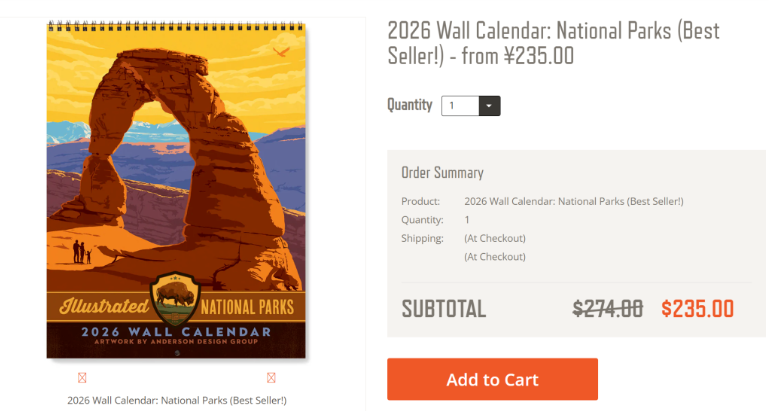Click the left carousel icon below the calendar image
Image resolution: width=780 pixels, height=411 pixels.
(82, 378)
